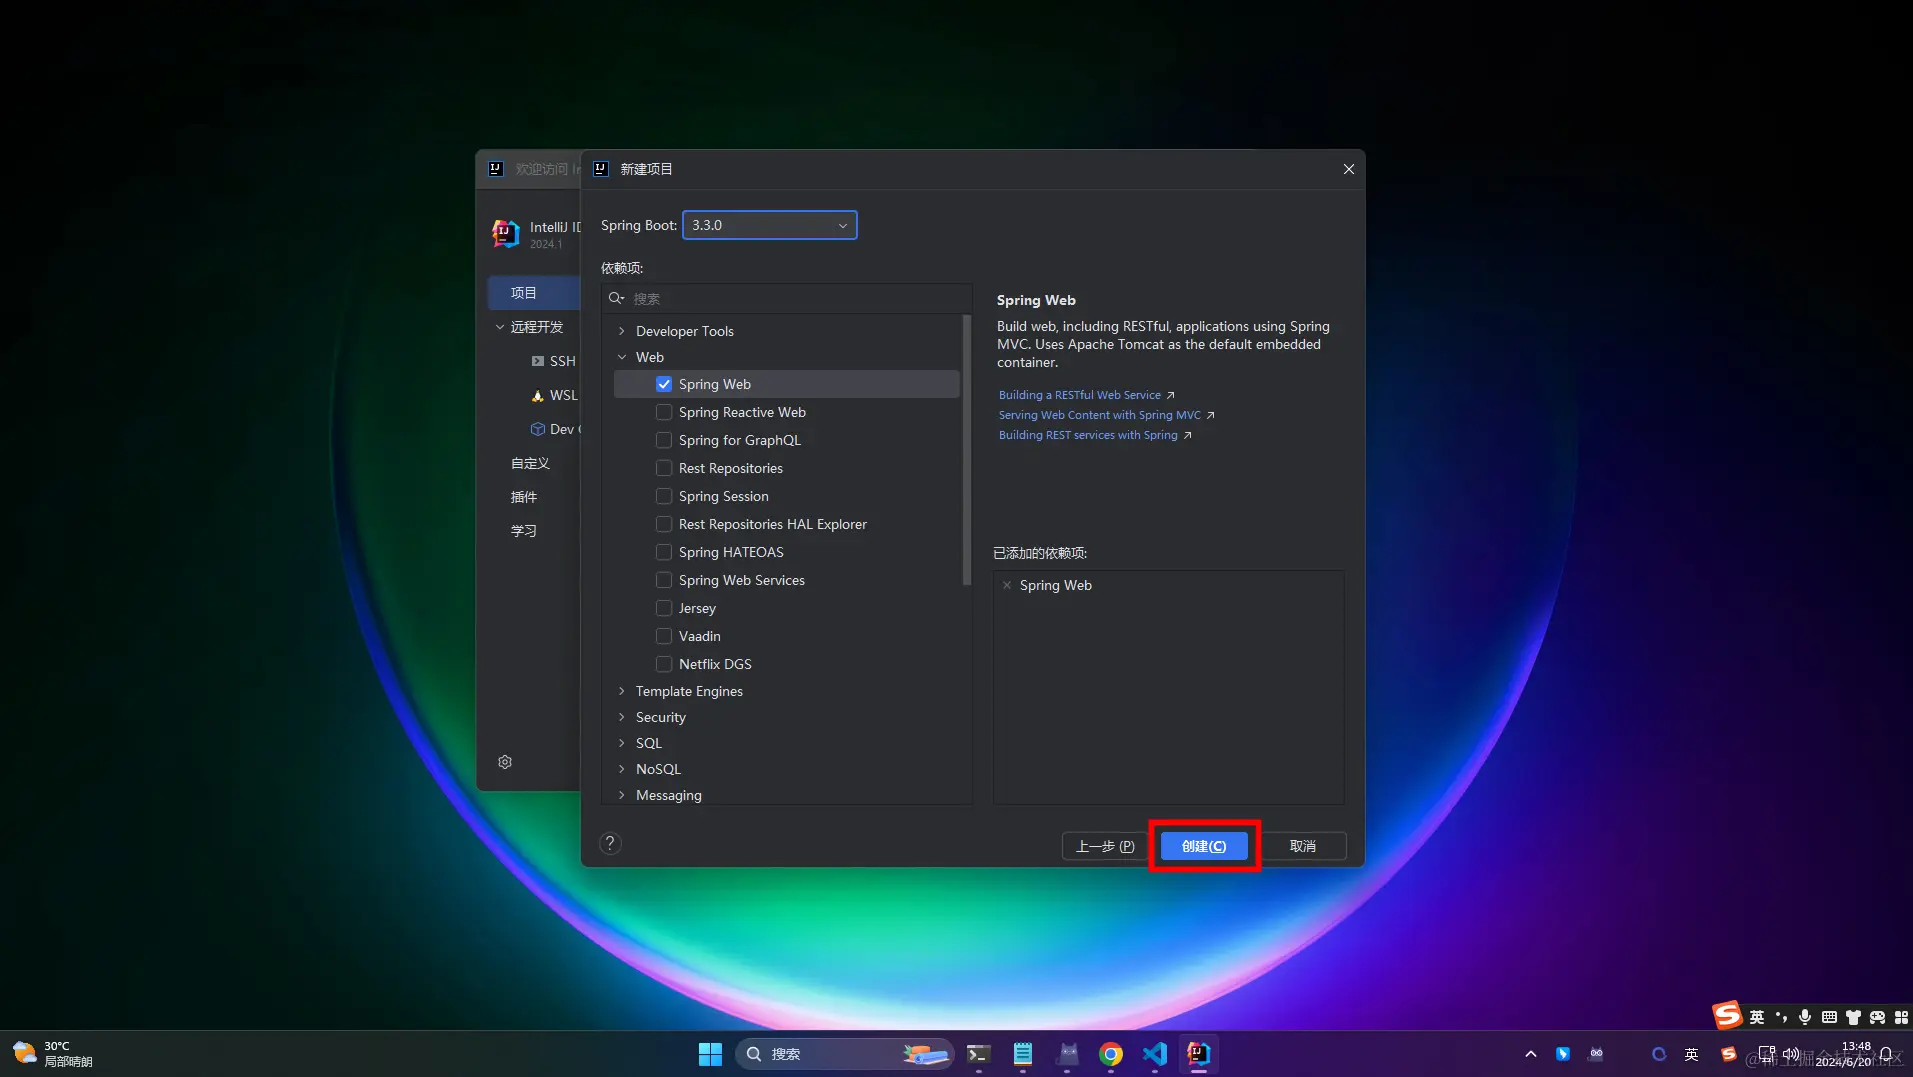1913x1077 pixels.
Task: Open the help question mark icon
Action: pyautogui.click(x=610, y=843)
